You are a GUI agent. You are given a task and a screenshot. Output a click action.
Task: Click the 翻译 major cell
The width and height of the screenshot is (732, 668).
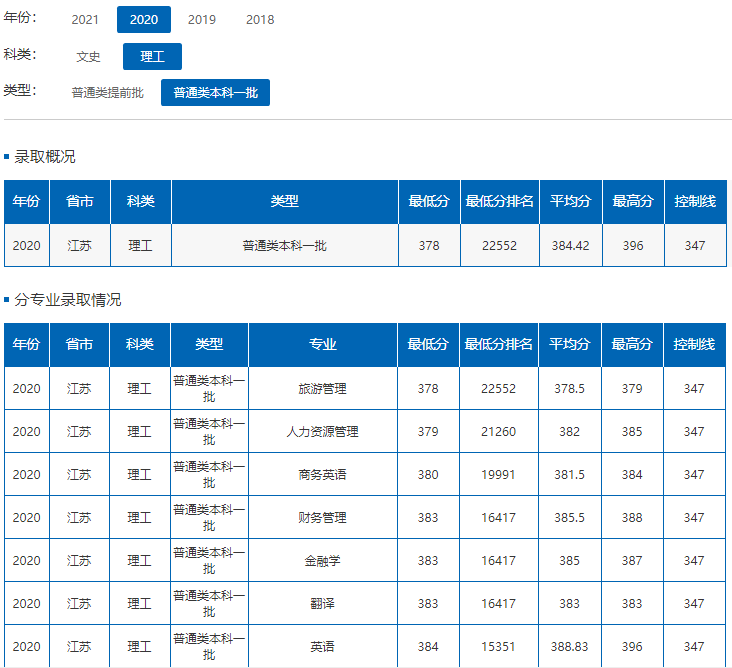[x=322, y=604]
